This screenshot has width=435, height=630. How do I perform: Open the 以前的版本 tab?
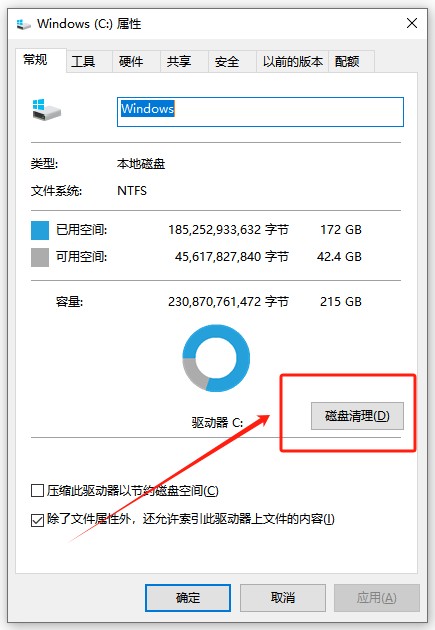point(292,61)
